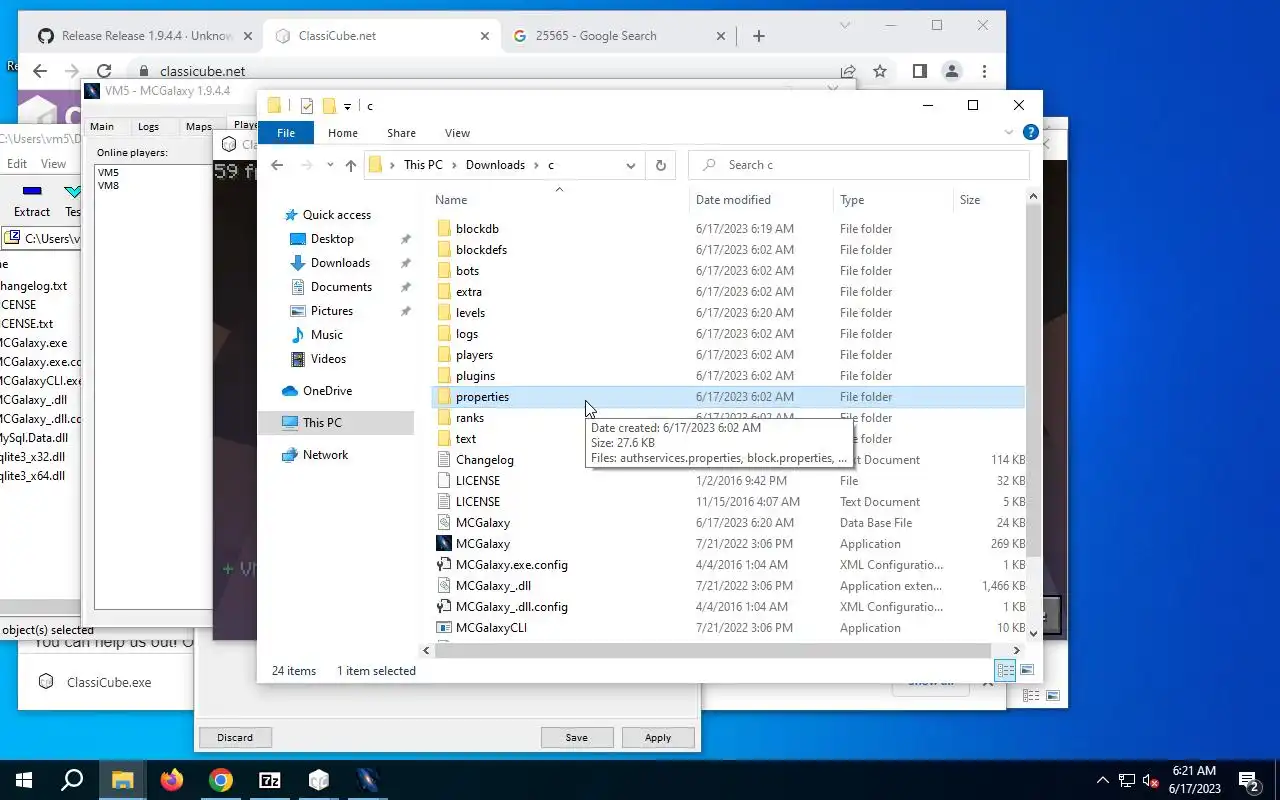This screenshot has height=800, width=1280.
Task: Select player VM8 in MCGalaxy list
Action: (x=108, y=185)
